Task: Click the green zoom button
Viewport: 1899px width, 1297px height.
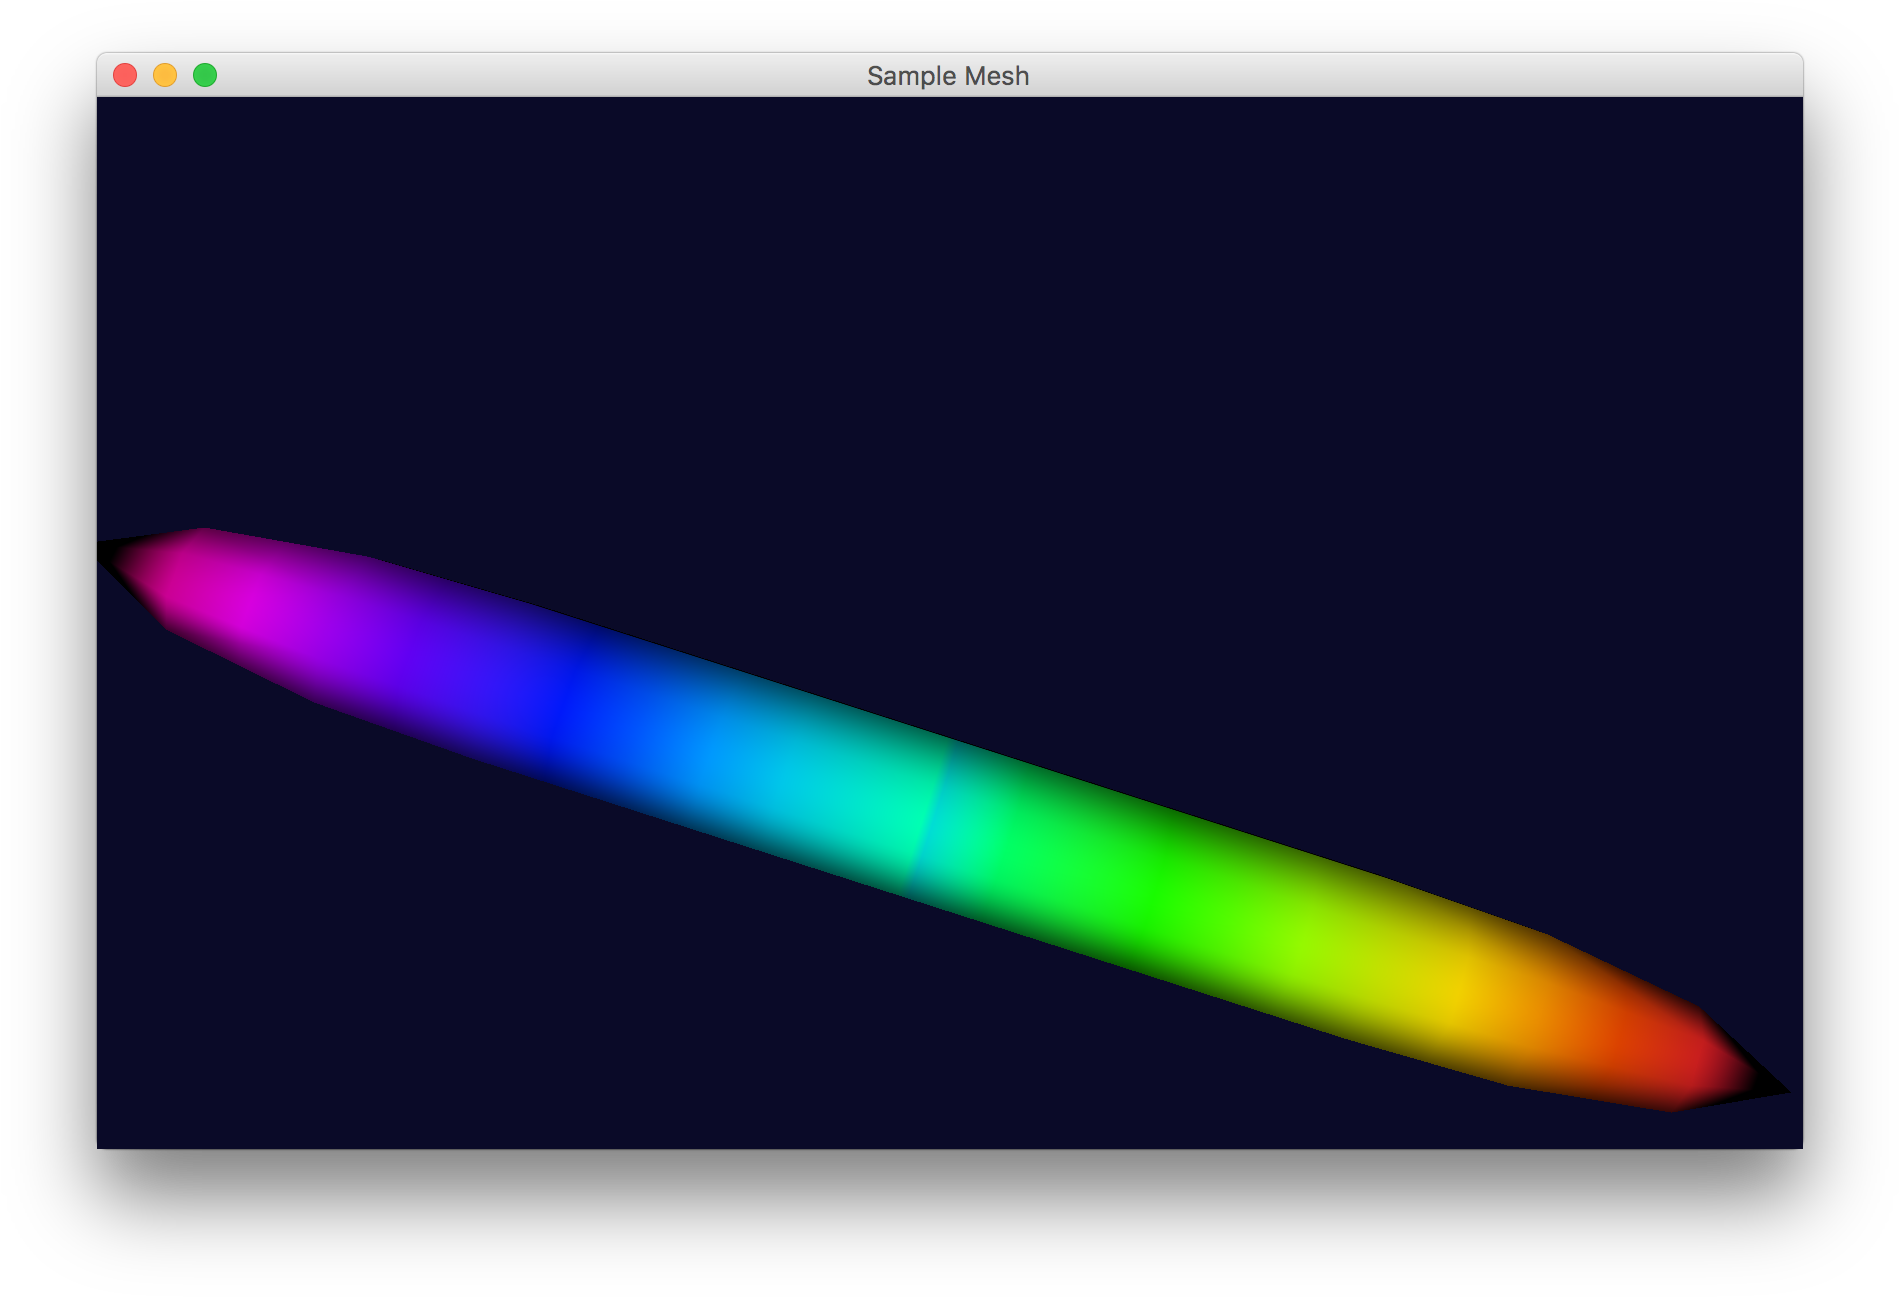Action: [x=204, y=74]
